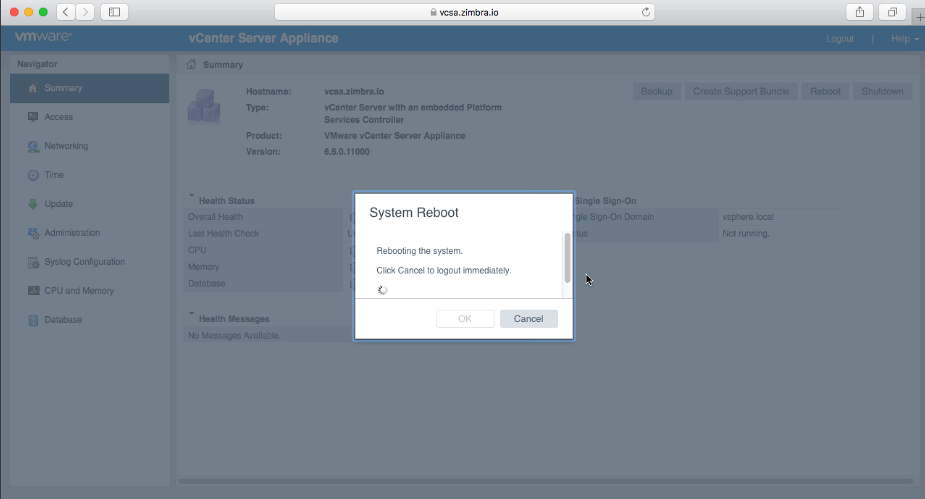Select Administration in the Navigator
The height and width of the screenshot is (499, 925).
(90, 232)
